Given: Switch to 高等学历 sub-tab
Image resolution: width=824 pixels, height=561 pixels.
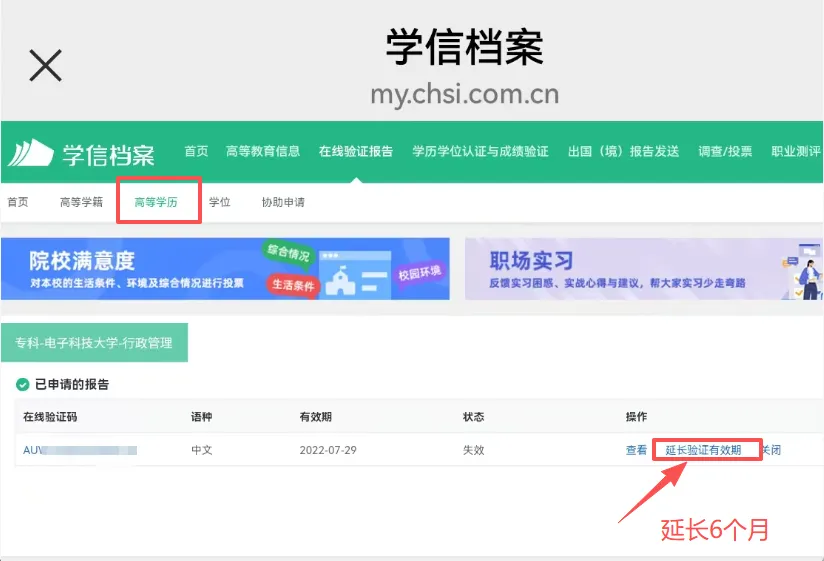Looking at the screenshot, I should coord(156,202).
